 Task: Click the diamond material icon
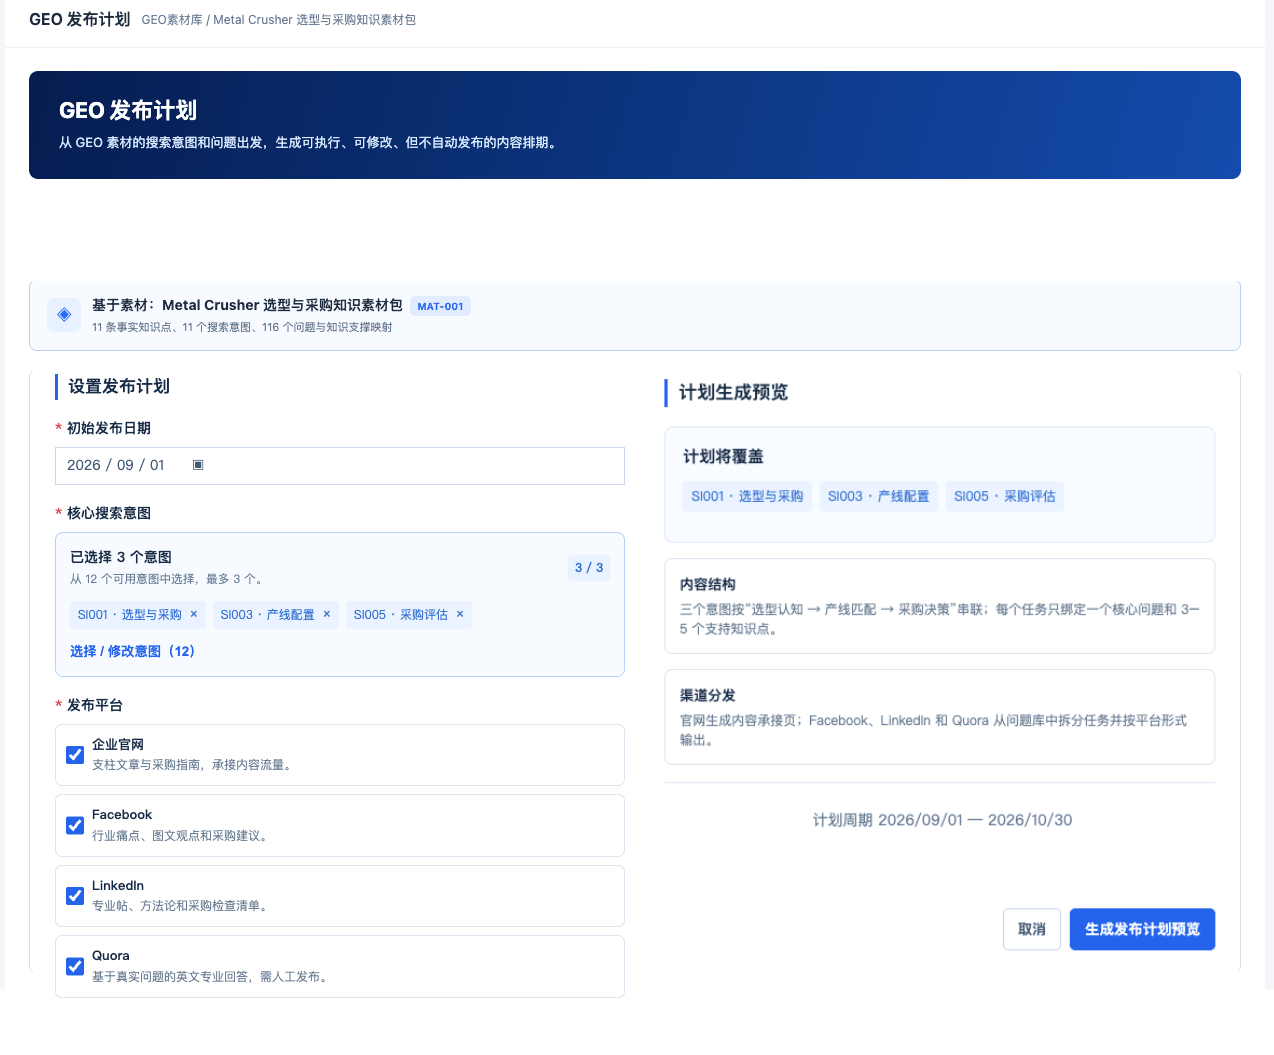click(64, 314)
